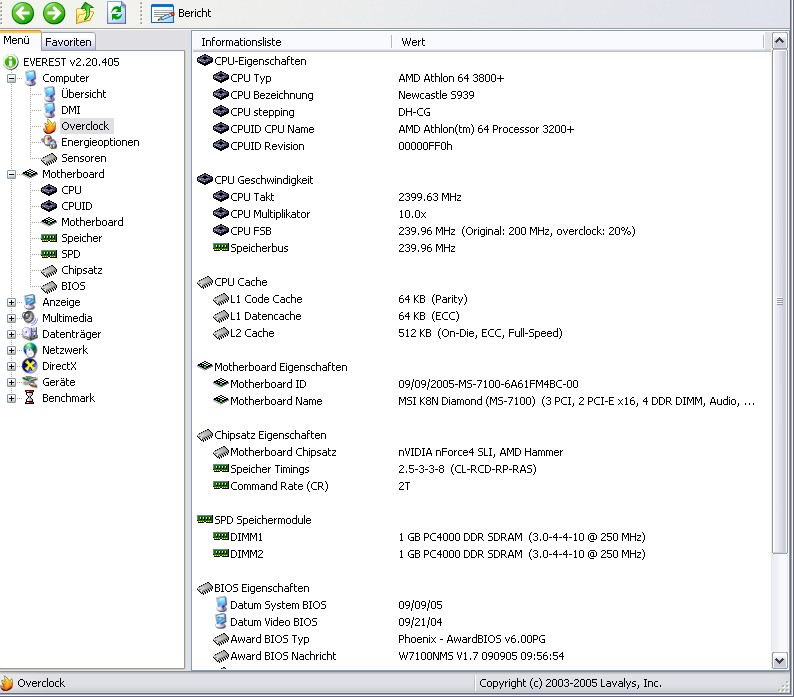Image resolution: width=794 pixels, height=697 pixels.
Task: Select the CPU Bezeichnung row
Action: click(481, 95)
